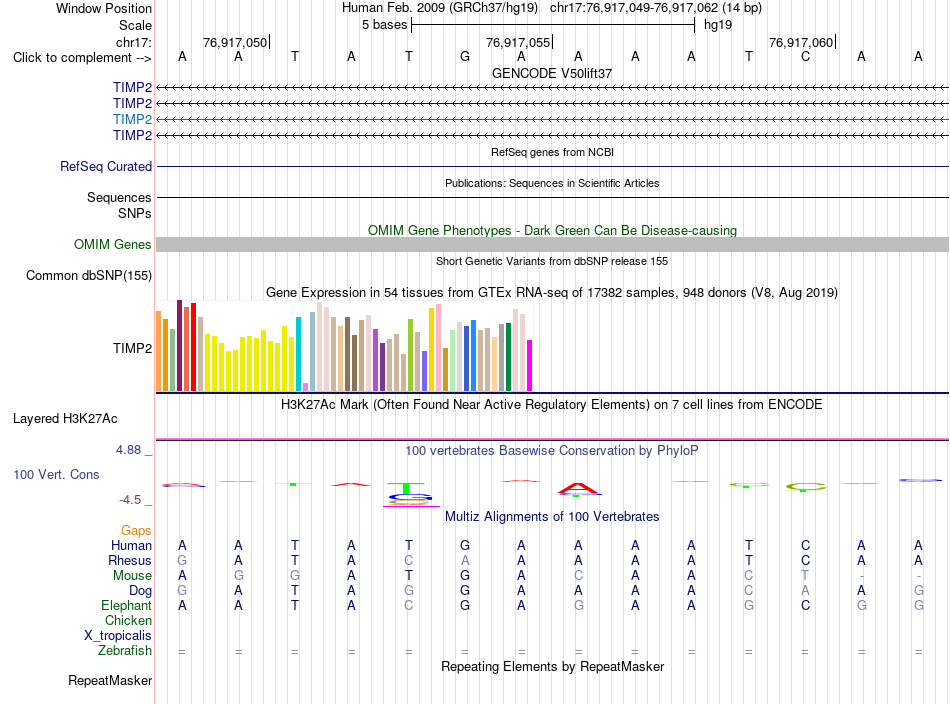
Task: Click the OMIM Genes track label
Action: (x=113, y=244)
